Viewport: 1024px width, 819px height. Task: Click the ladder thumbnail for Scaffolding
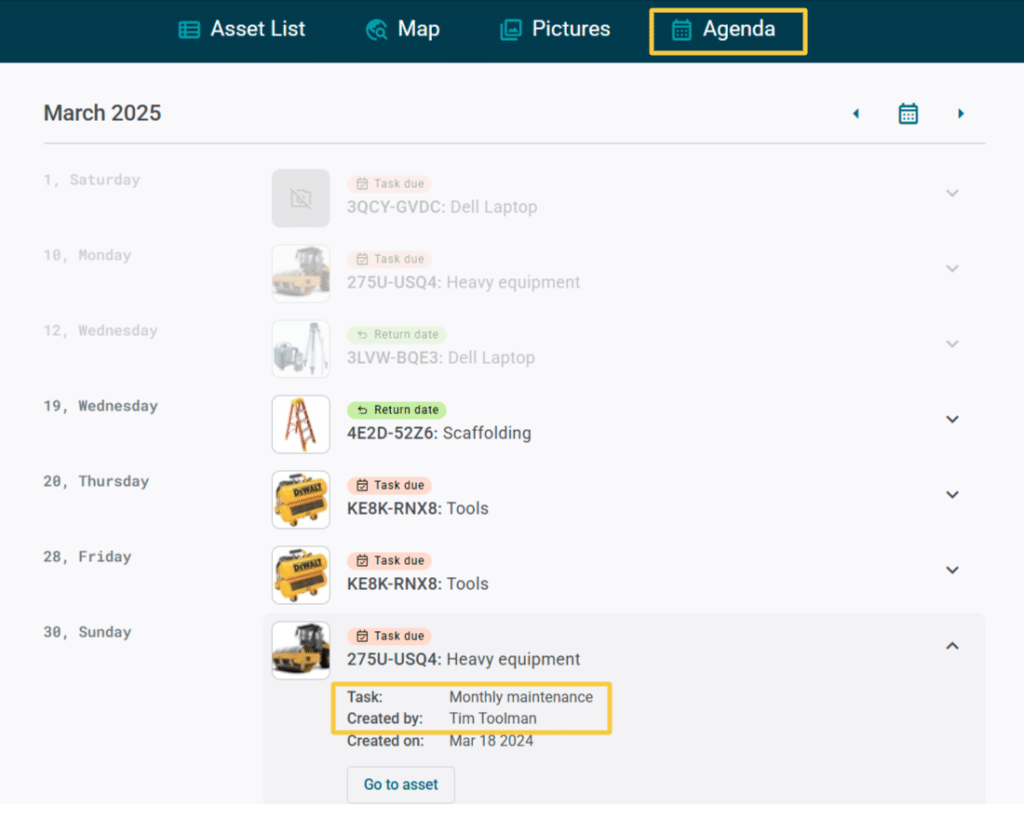pos(300,424)
